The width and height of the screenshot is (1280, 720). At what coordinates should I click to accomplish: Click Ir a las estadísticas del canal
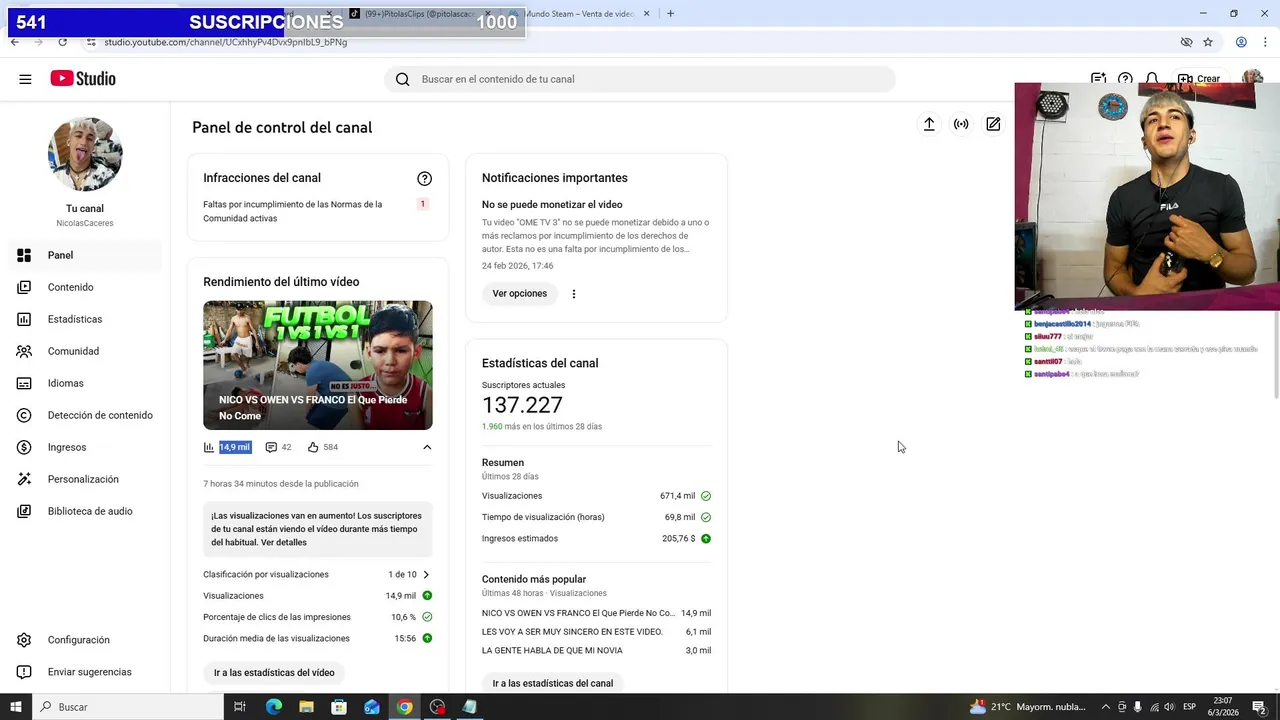[553, 683]
